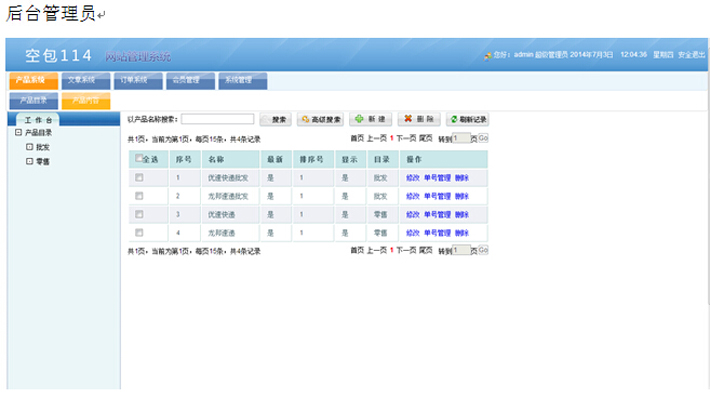Click the user avatar icon beside admin greeting
This screenshot has height=398, width=710.
coord(488,57)
